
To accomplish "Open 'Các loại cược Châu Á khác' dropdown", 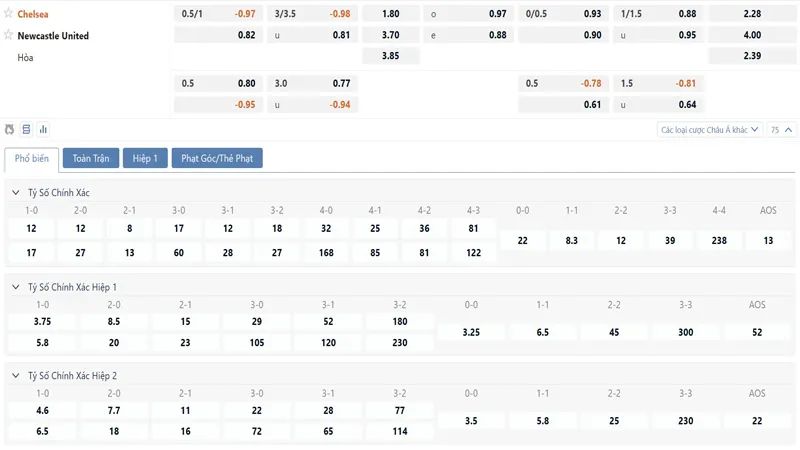I will tap(710, 129).
